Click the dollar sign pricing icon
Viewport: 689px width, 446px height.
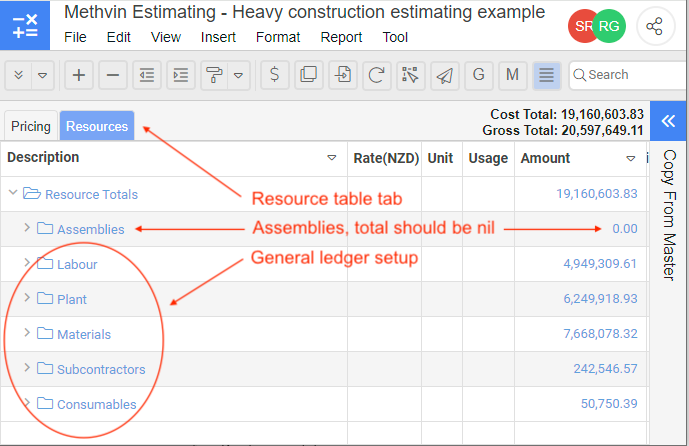275,75
